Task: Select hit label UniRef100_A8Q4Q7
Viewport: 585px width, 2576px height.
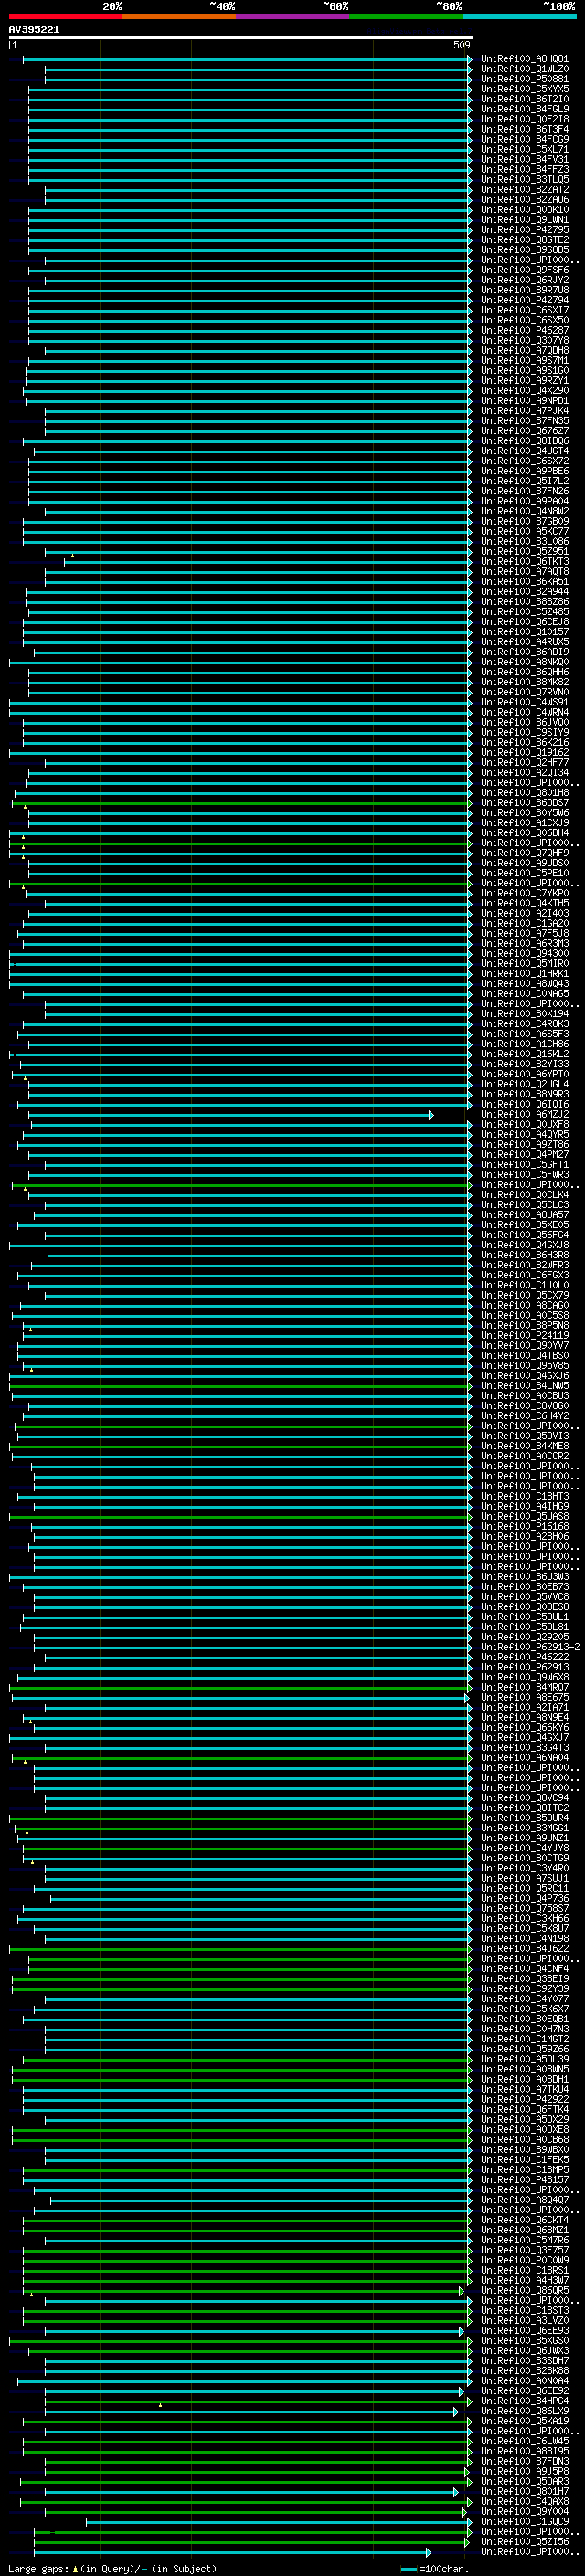Action: tap(525, 2201)
